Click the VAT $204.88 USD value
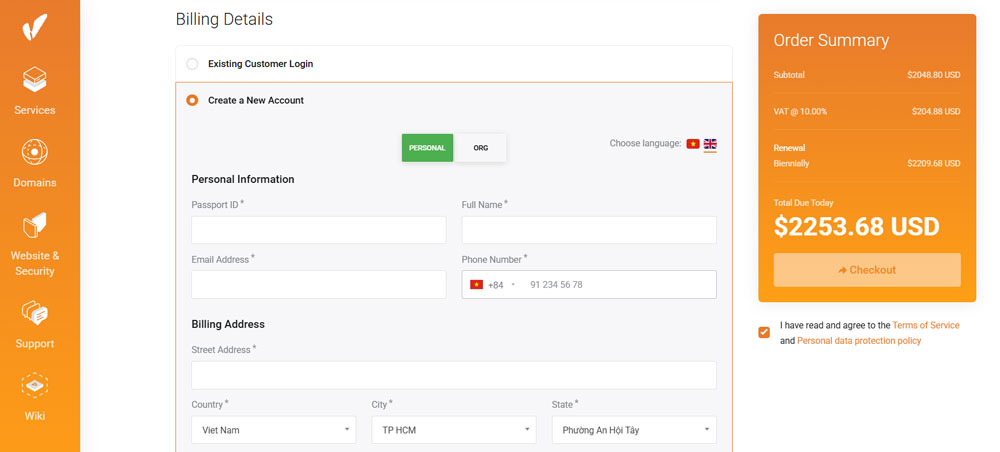 (x=936, y=111)
